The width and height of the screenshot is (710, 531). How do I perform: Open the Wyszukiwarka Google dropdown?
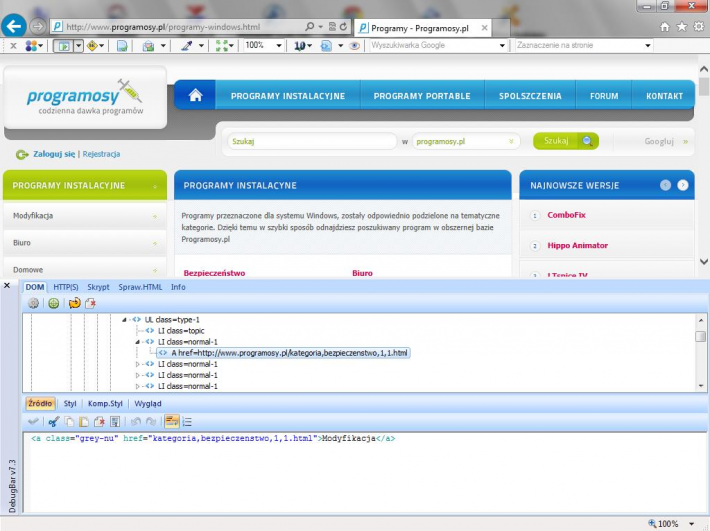click(x=502, y=46)
